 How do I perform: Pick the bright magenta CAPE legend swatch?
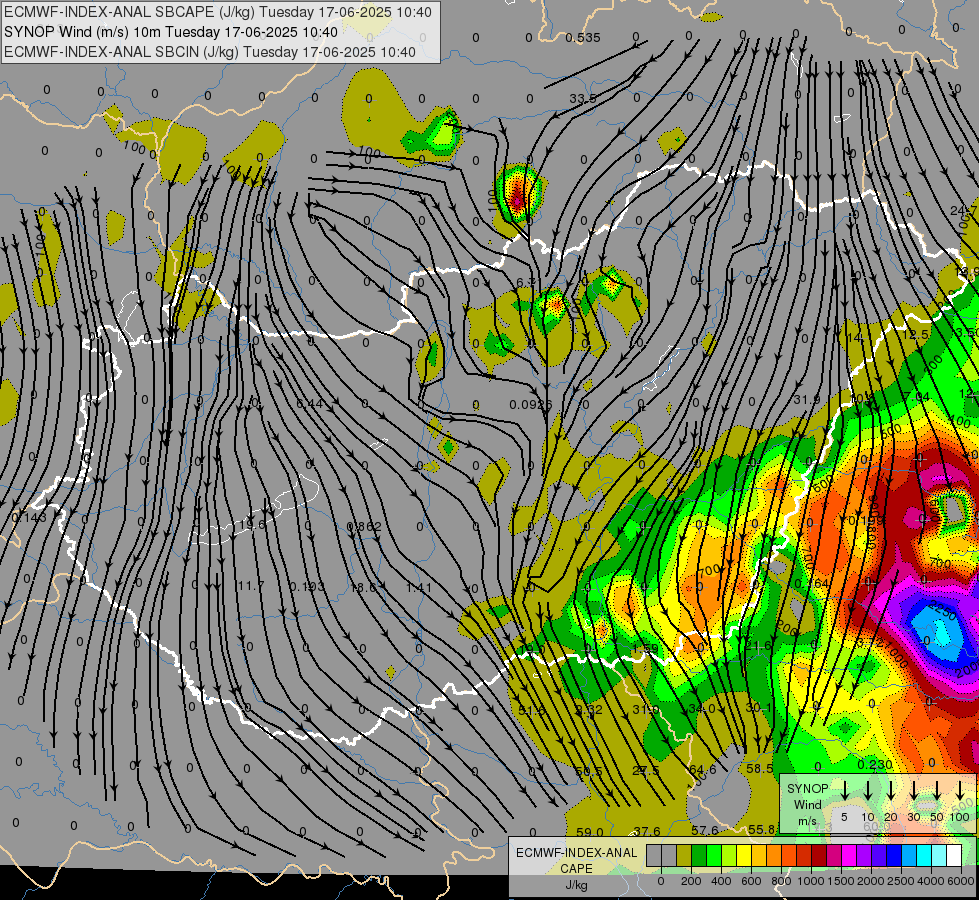849,855
